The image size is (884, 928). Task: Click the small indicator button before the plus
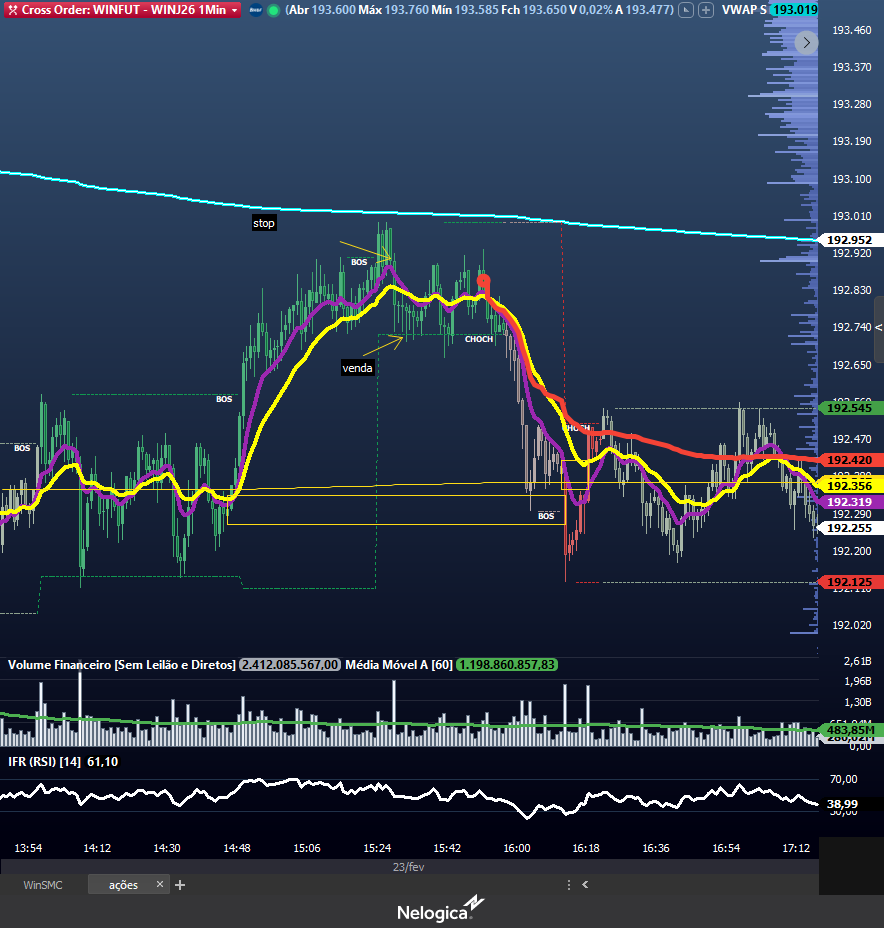click(685, 10)
